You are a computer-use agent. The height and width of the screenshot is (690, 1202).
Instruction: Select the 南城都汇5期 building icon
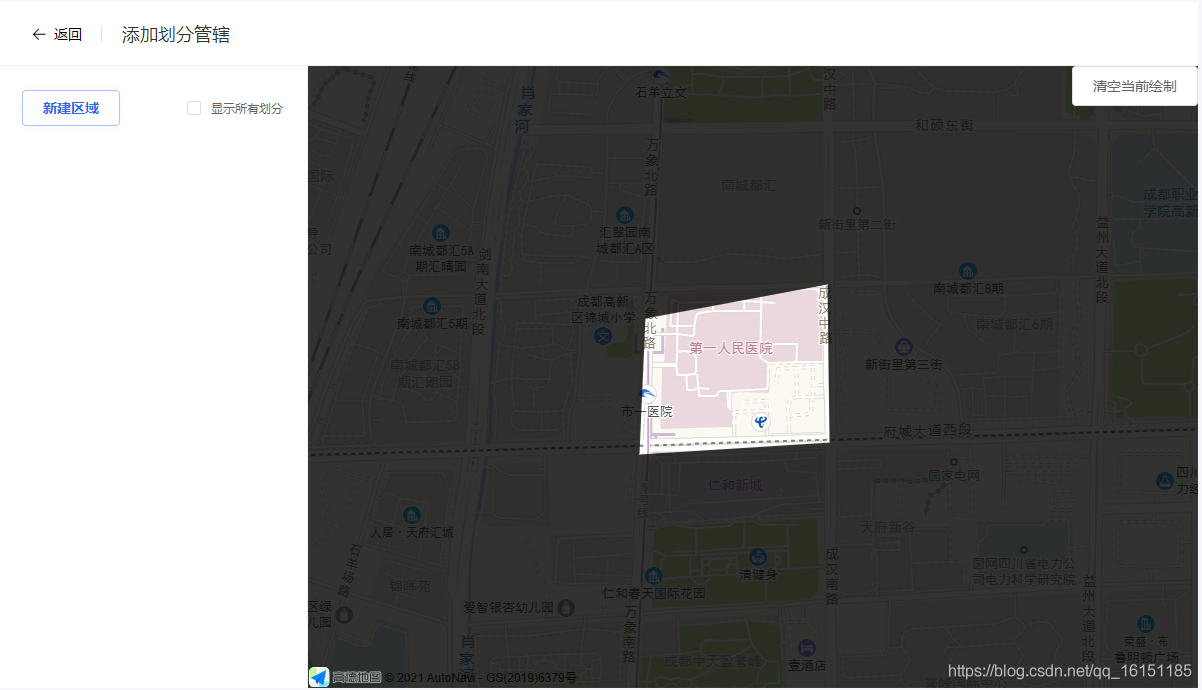click(x=432, y=305)
